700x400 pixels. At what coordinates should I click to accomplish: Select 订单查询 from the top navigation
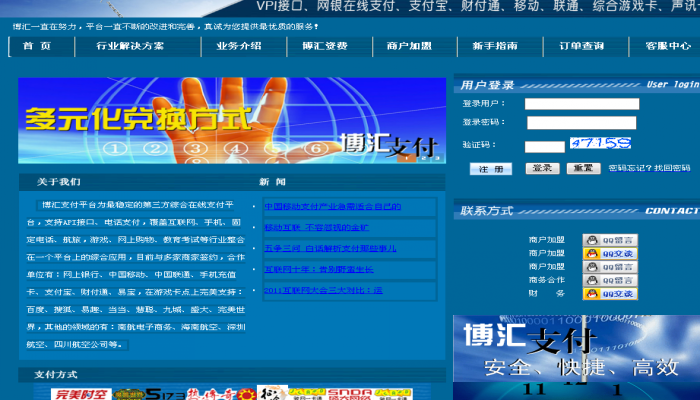[581, 46]
